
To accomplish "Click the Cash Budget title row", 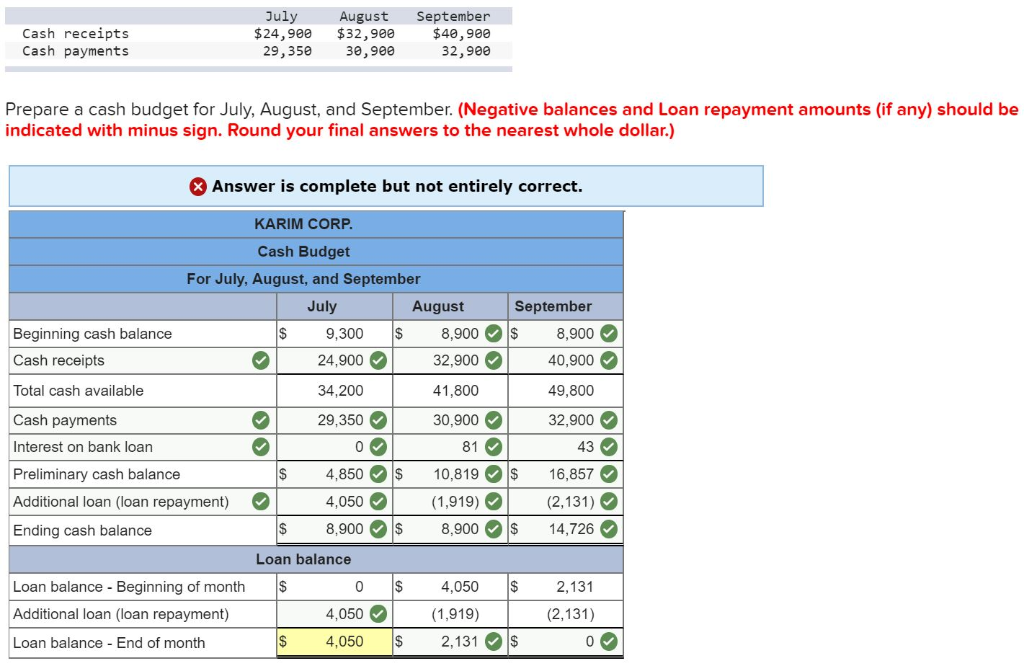I will click(316, 251).
